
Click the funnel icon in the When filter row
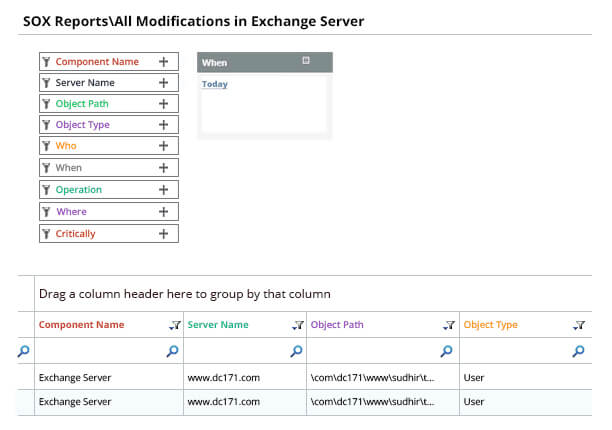click(46, 168)
